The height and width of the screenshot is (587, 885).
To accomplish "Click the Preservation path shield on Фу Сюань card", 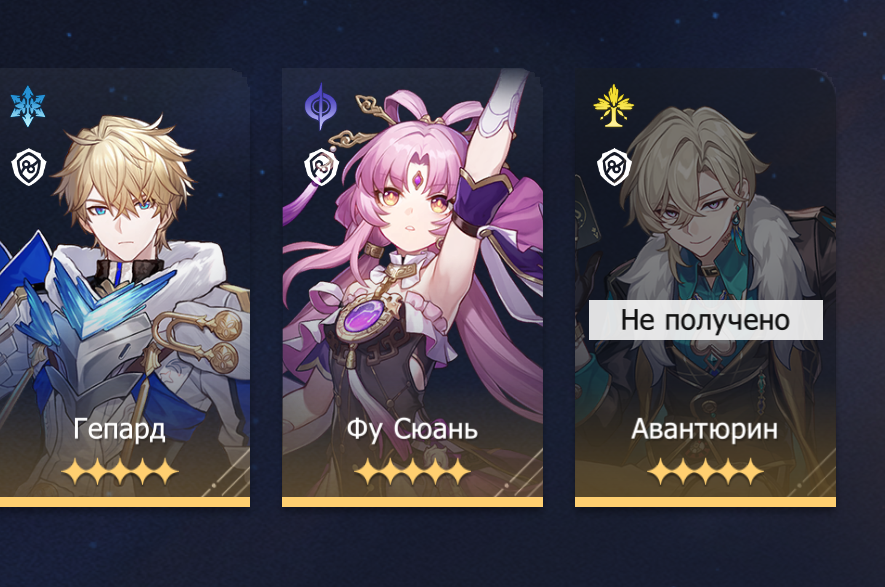I will [x=321, y=167].
